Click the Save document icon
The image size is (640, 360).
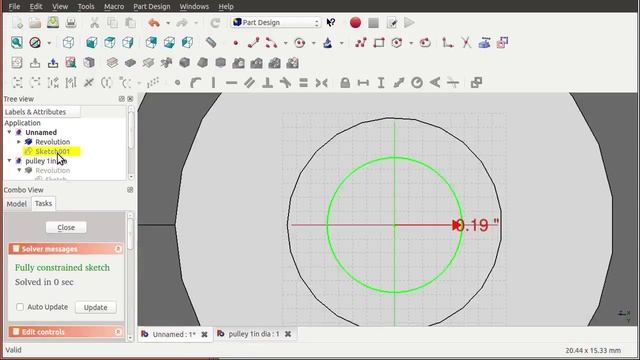53,22
